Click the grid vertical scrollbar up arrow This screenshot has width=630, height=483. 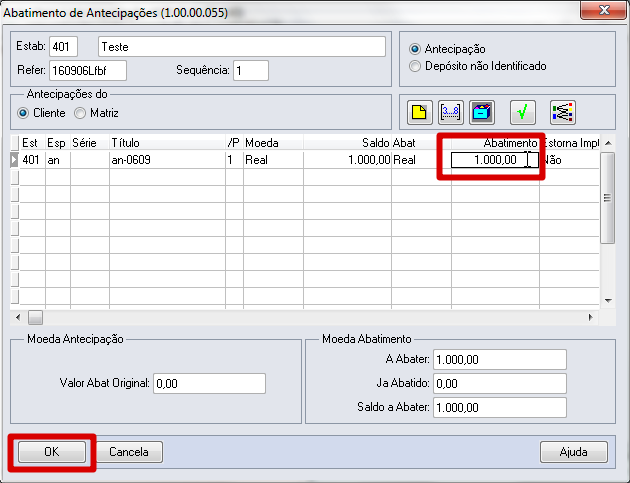tap(608, 143)
